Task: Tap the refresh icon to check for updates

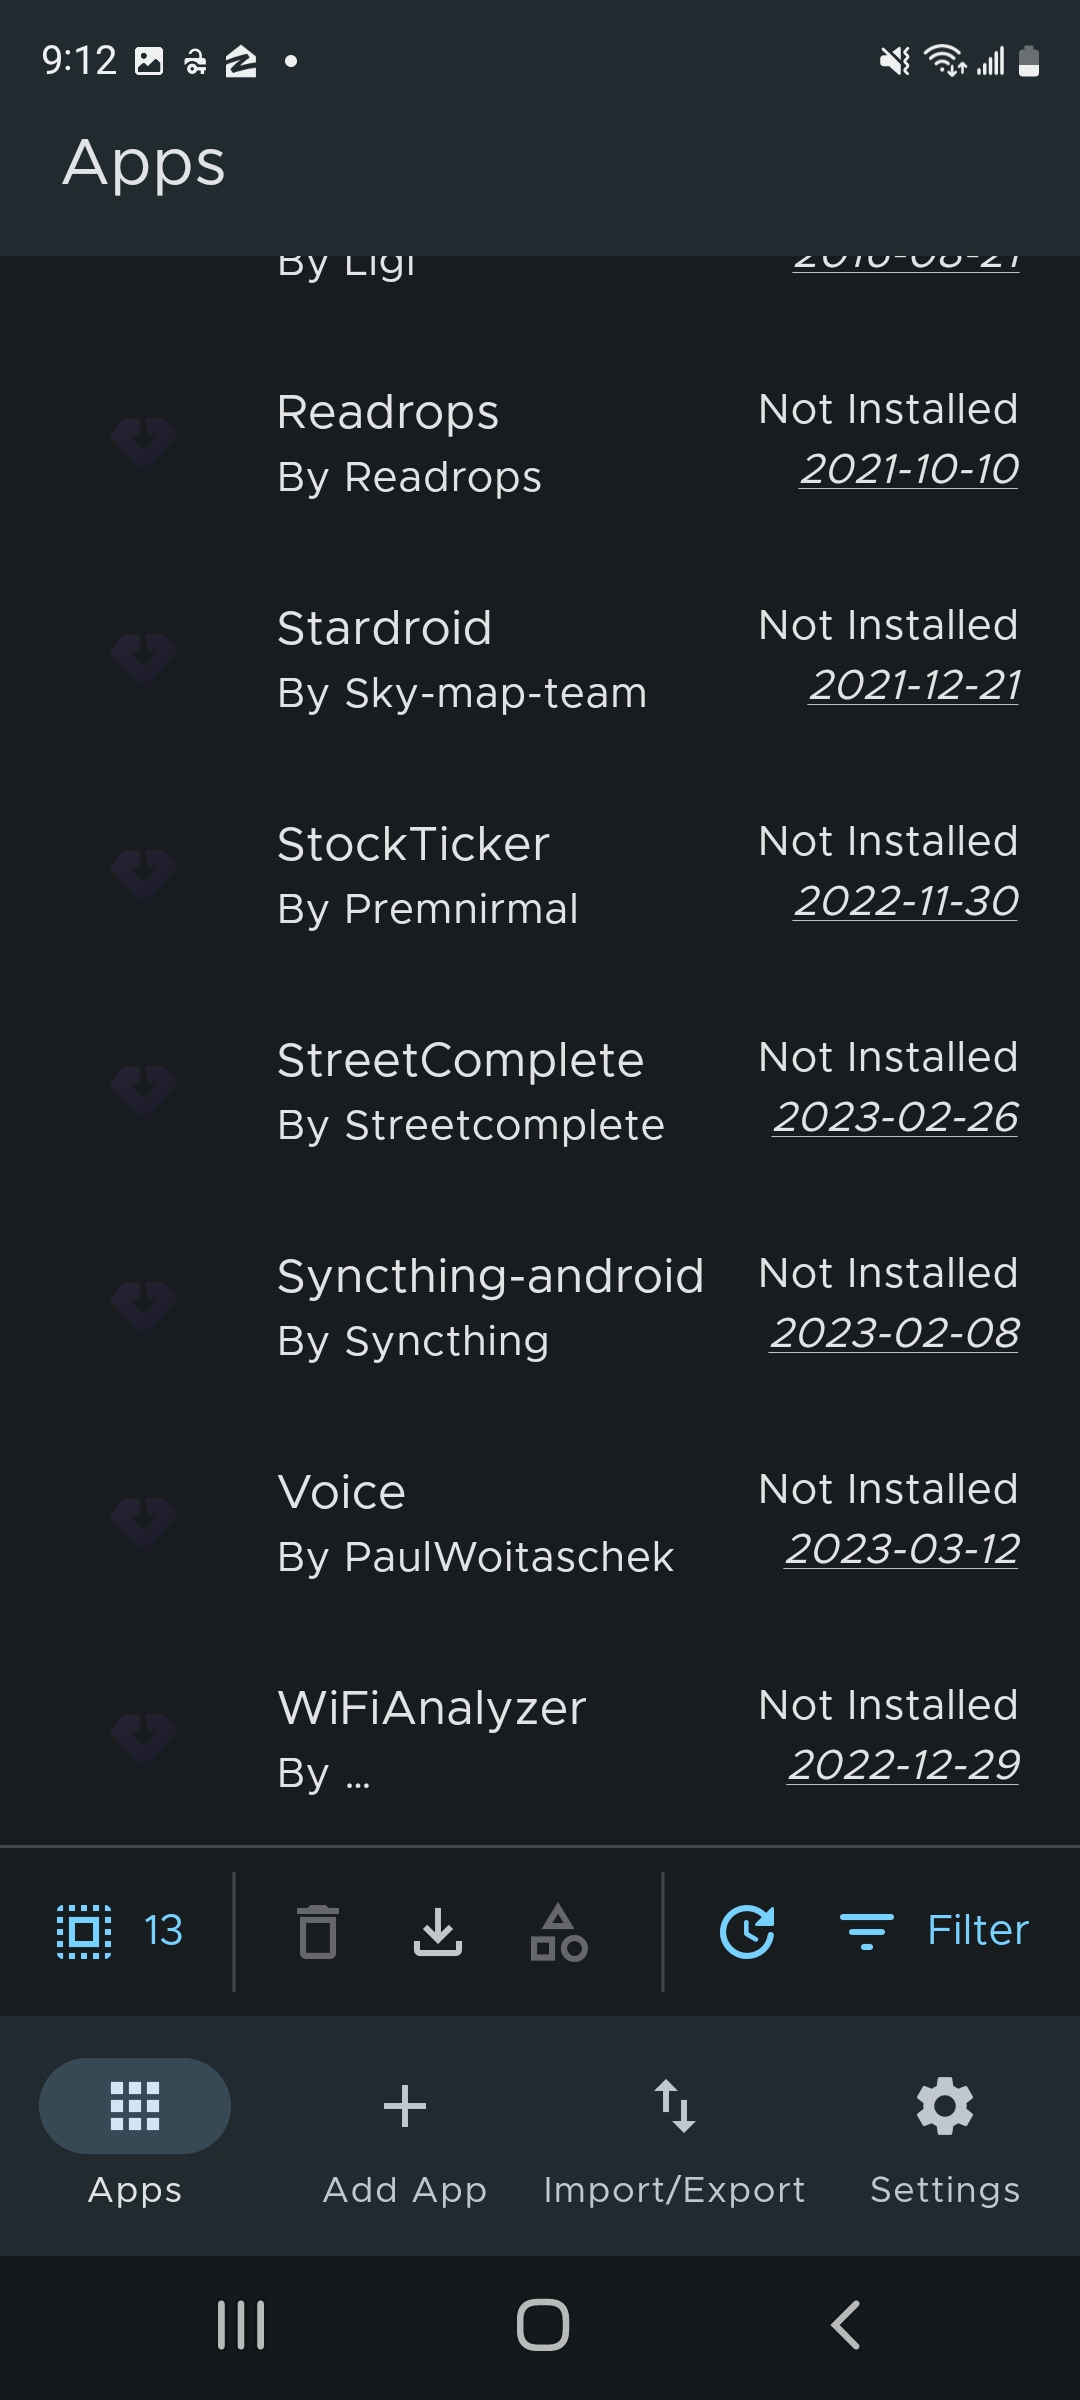Action: point(747,1930)
